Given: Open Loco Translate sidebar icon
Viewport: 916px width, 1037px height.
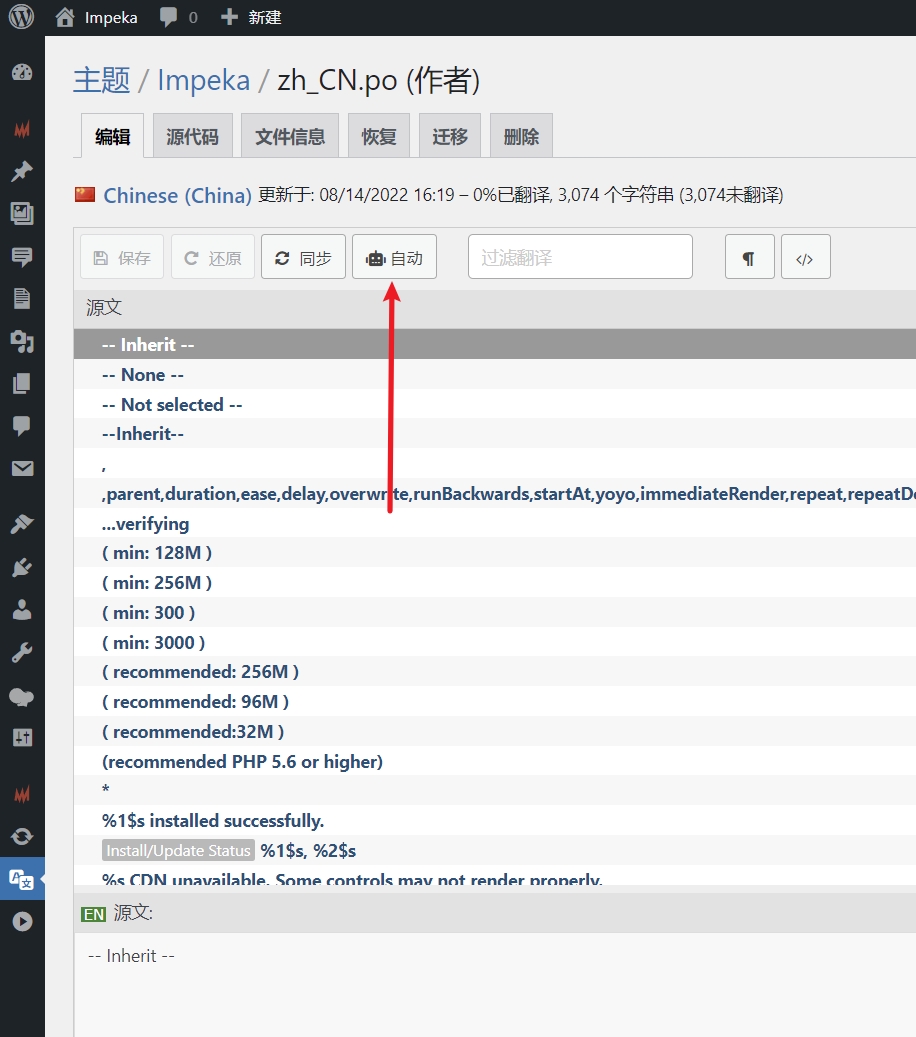Looking at the screenshot, I should (x=22, y=879).
